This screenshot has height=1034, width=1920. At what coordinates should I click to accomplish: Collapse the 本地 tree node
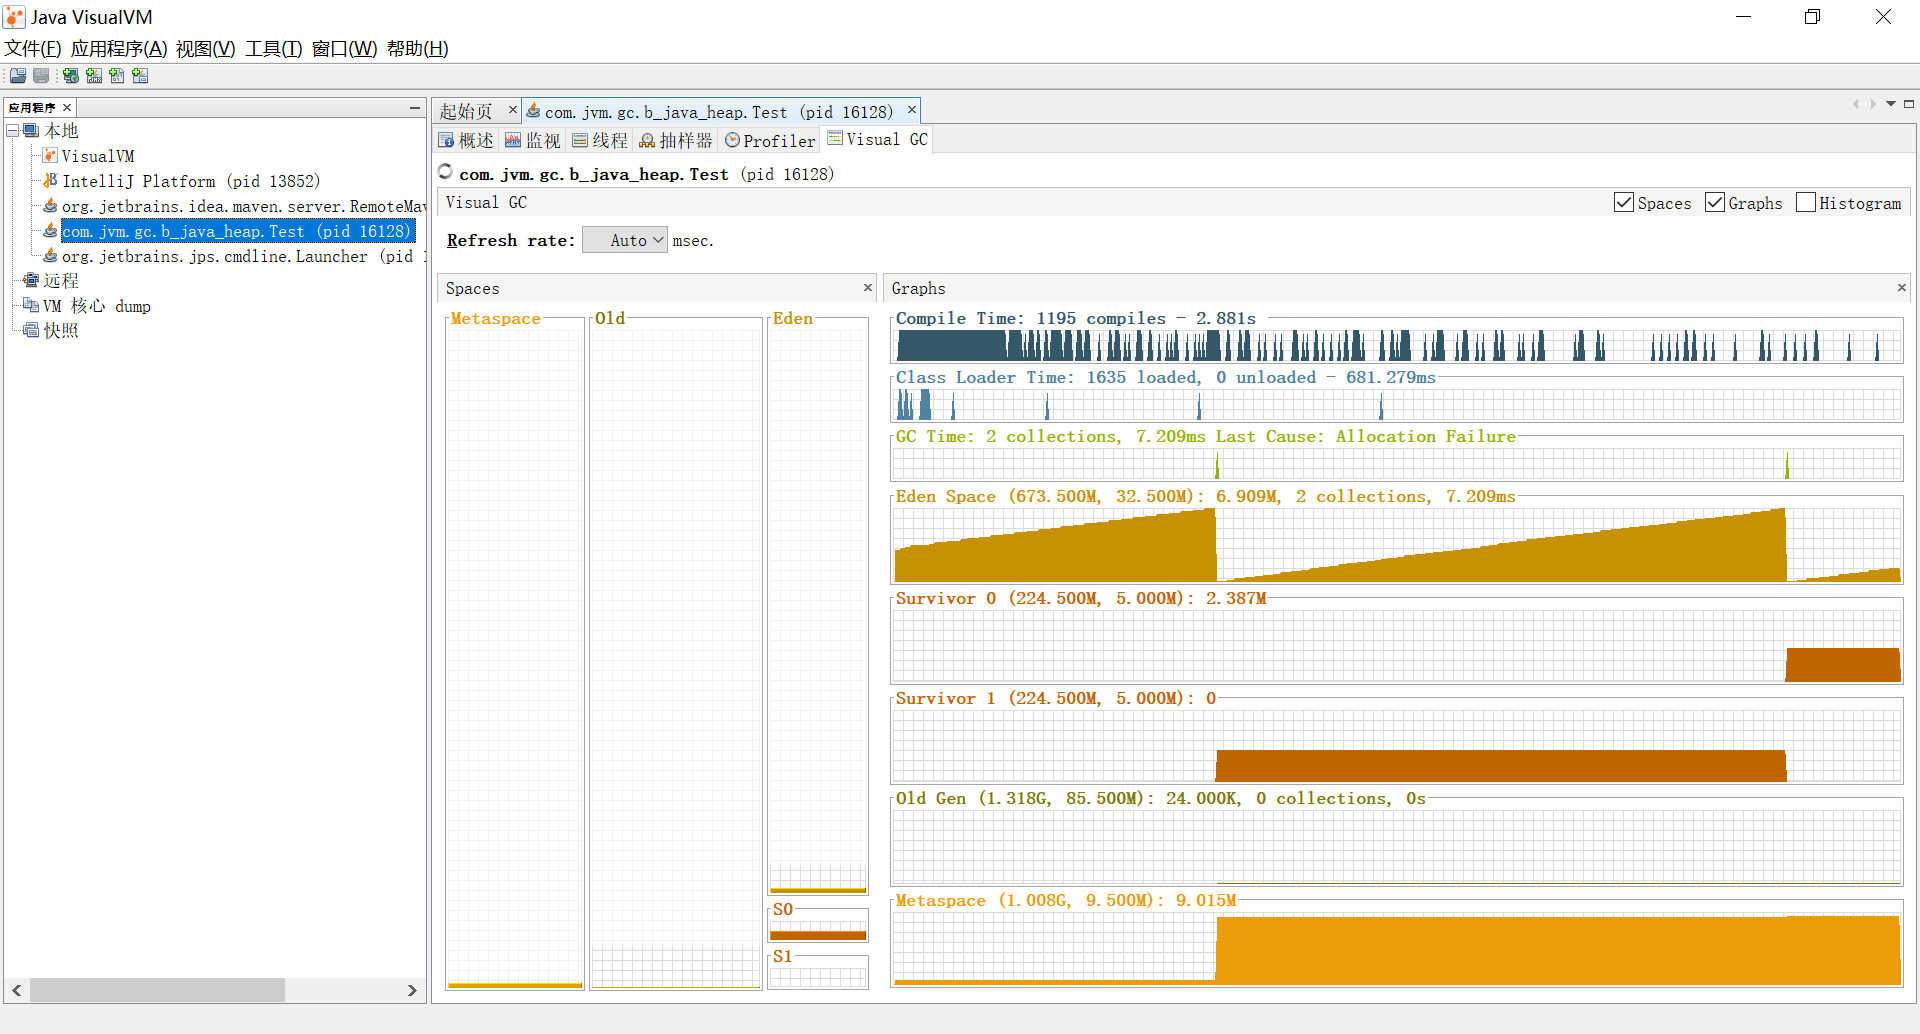[x=13, y=131]
